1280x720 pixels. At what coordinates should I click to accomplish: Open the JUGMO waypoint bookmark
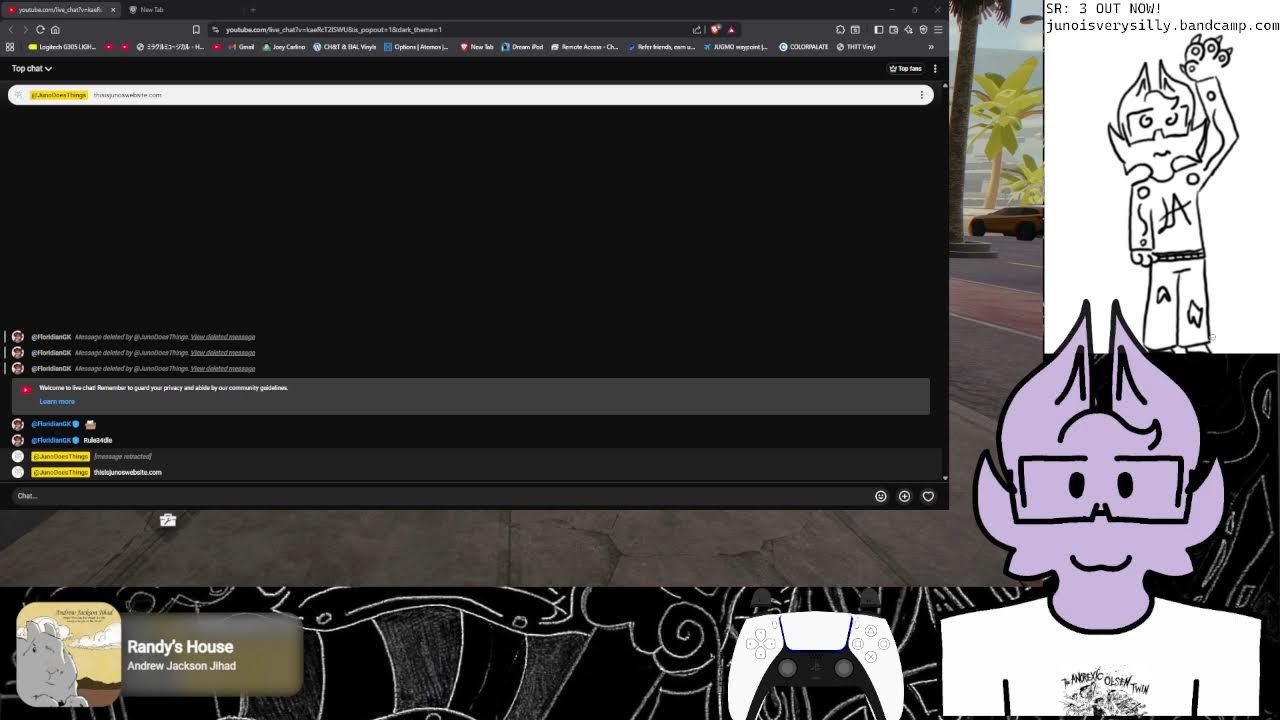(x=735, y=47)
